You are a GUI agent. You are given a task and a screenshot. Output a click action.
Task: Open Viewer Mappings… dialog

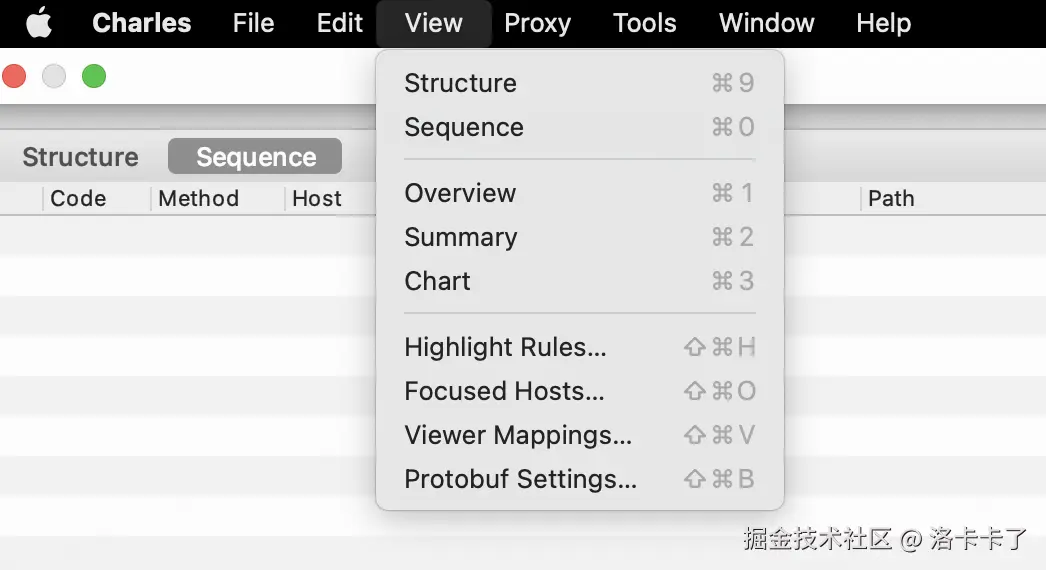tap(580, 435)
